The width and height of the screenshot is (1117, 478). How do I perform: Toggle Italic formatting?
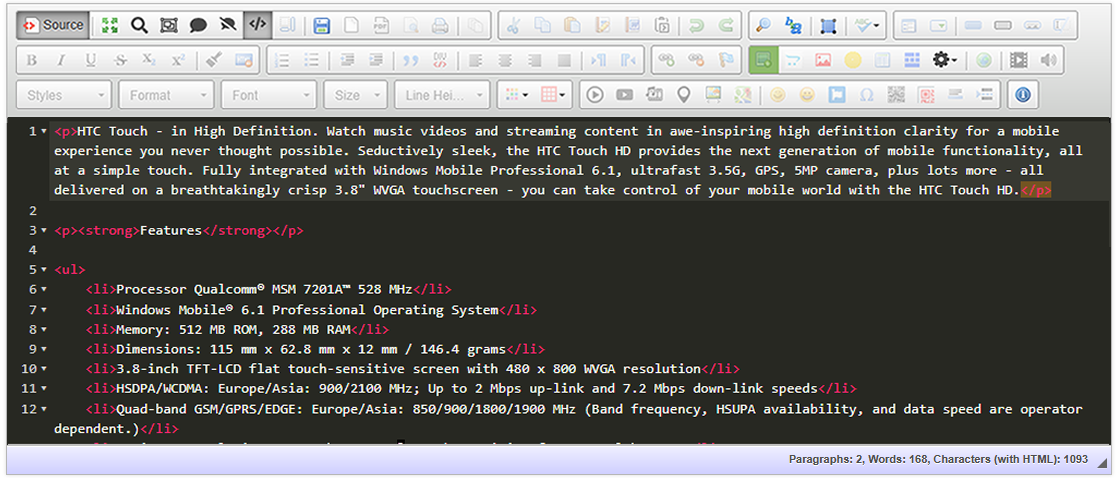click(x=61, y=61)
